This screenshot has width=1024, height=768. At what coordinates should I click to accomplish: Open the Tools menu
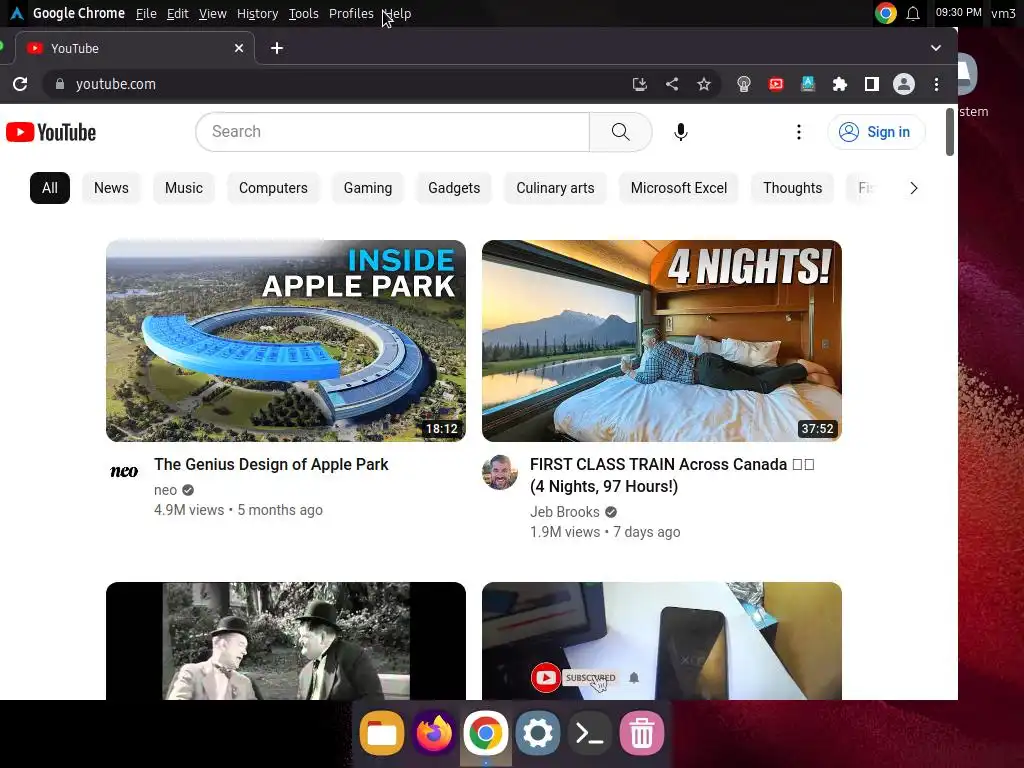(304, 14)
